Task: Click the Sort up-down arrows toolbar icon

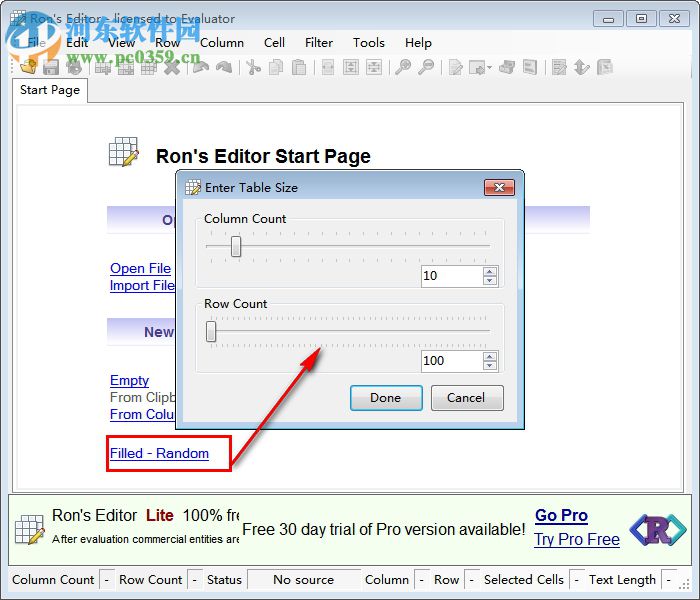Action: pyautogui.click(x=582, y=67)
